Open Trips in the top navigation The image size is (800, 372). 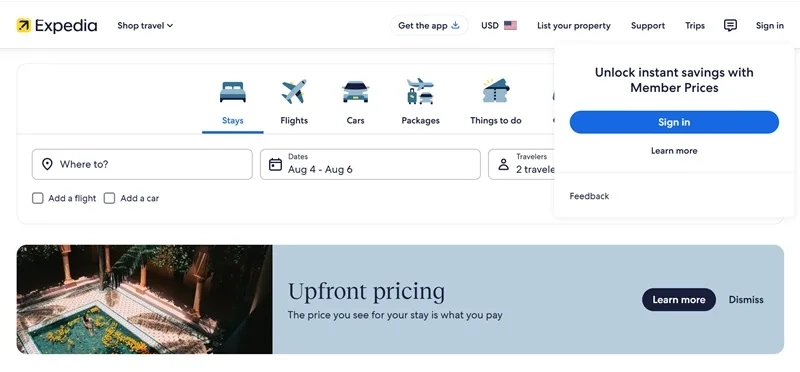click(x=695, y=26)
